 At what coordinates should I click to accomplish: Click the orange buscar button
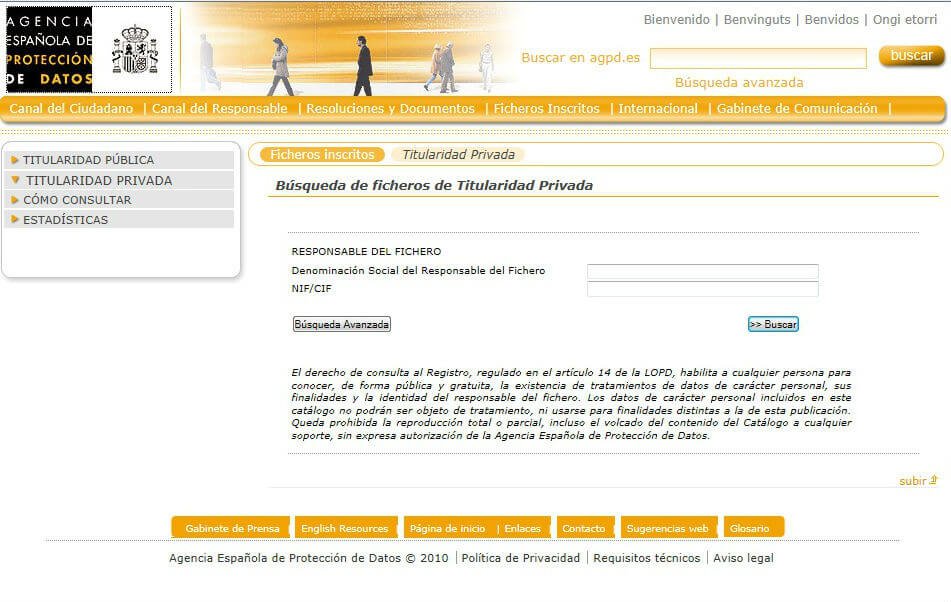point(912,56)
